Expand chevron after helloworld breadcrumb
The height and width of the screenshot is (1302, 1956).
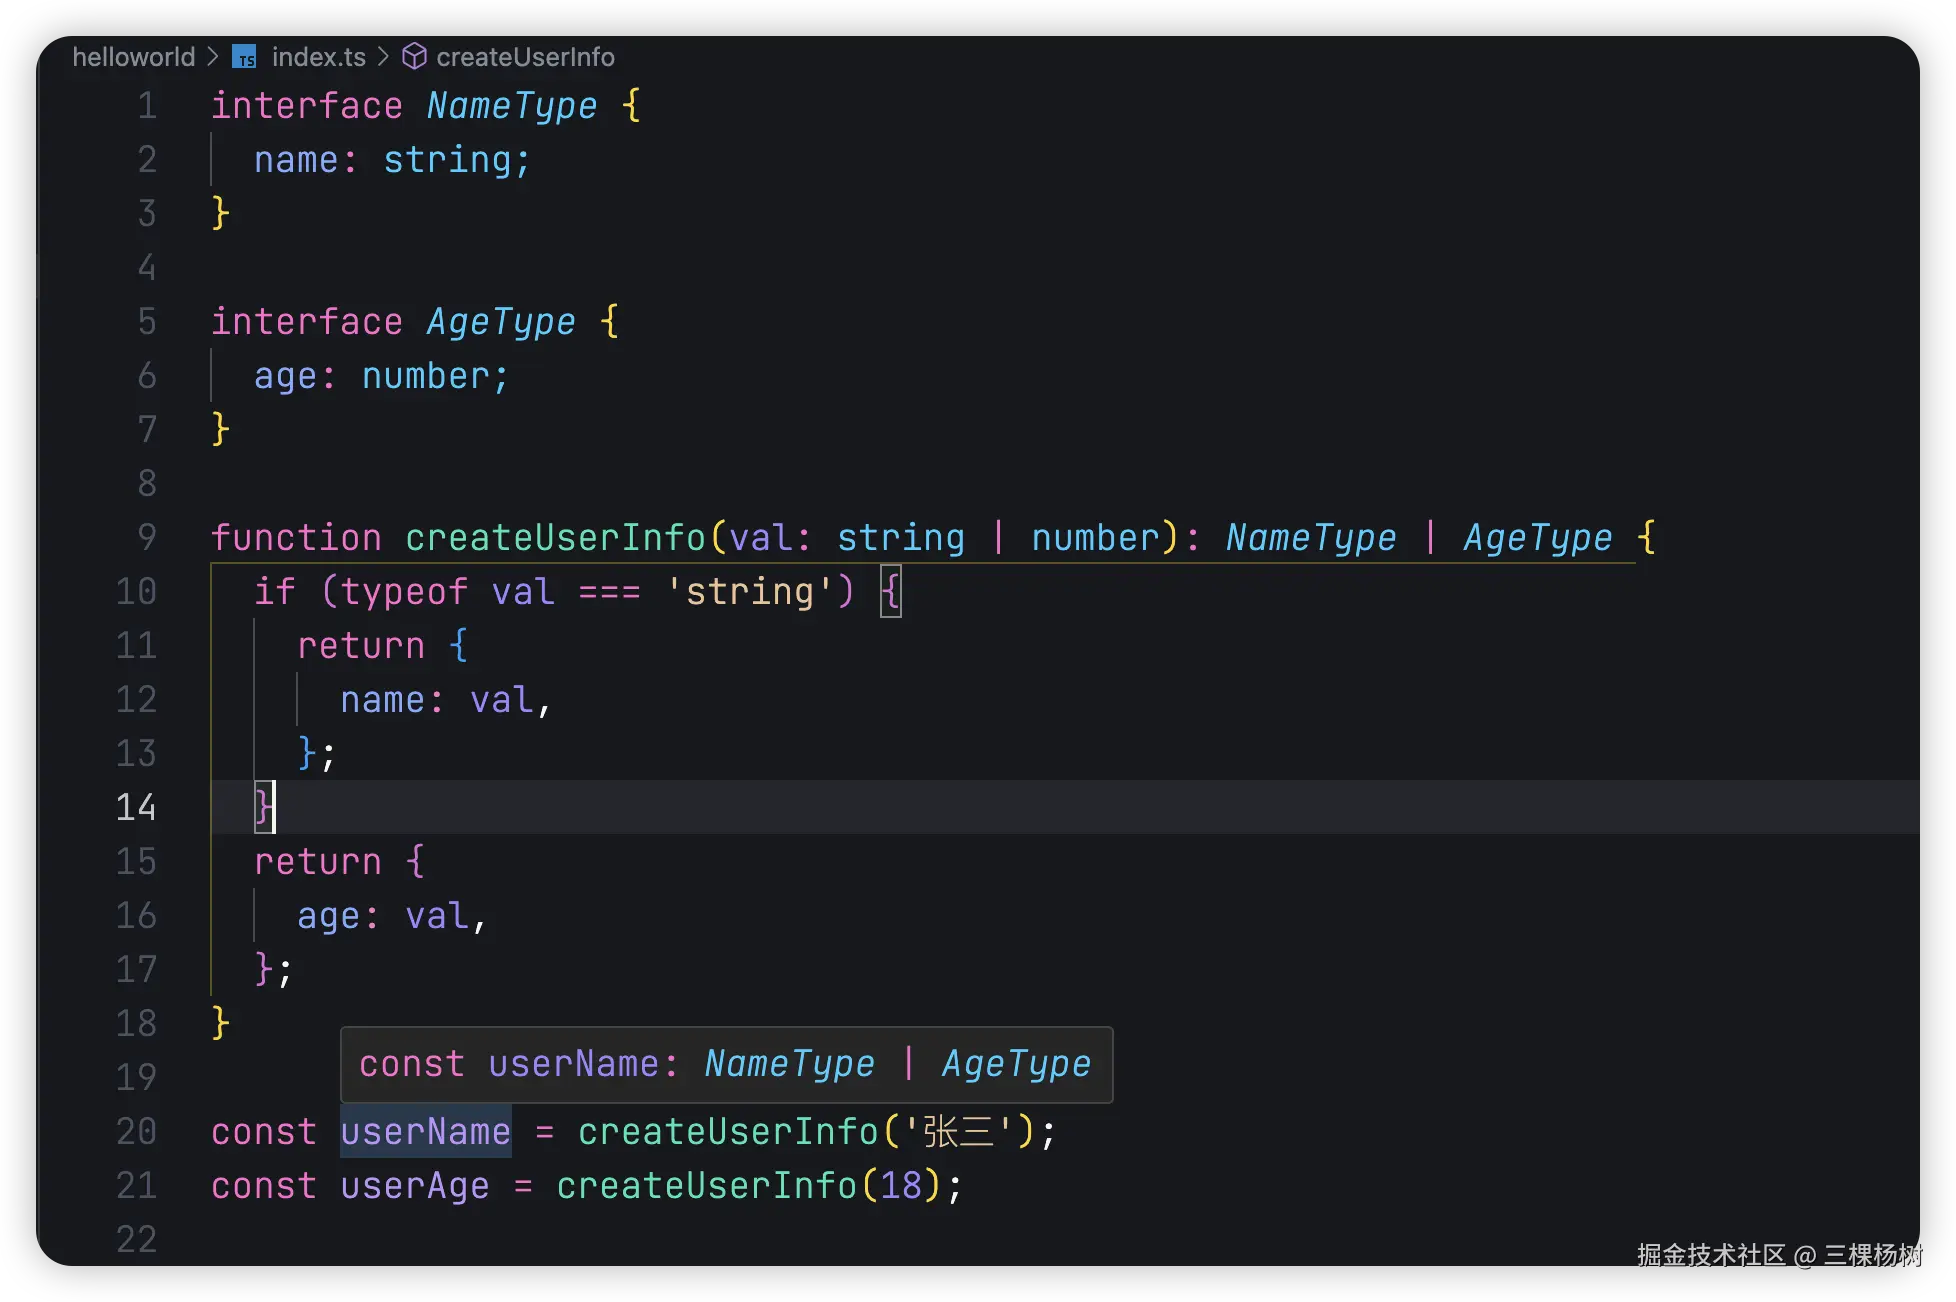click(213, 57)
